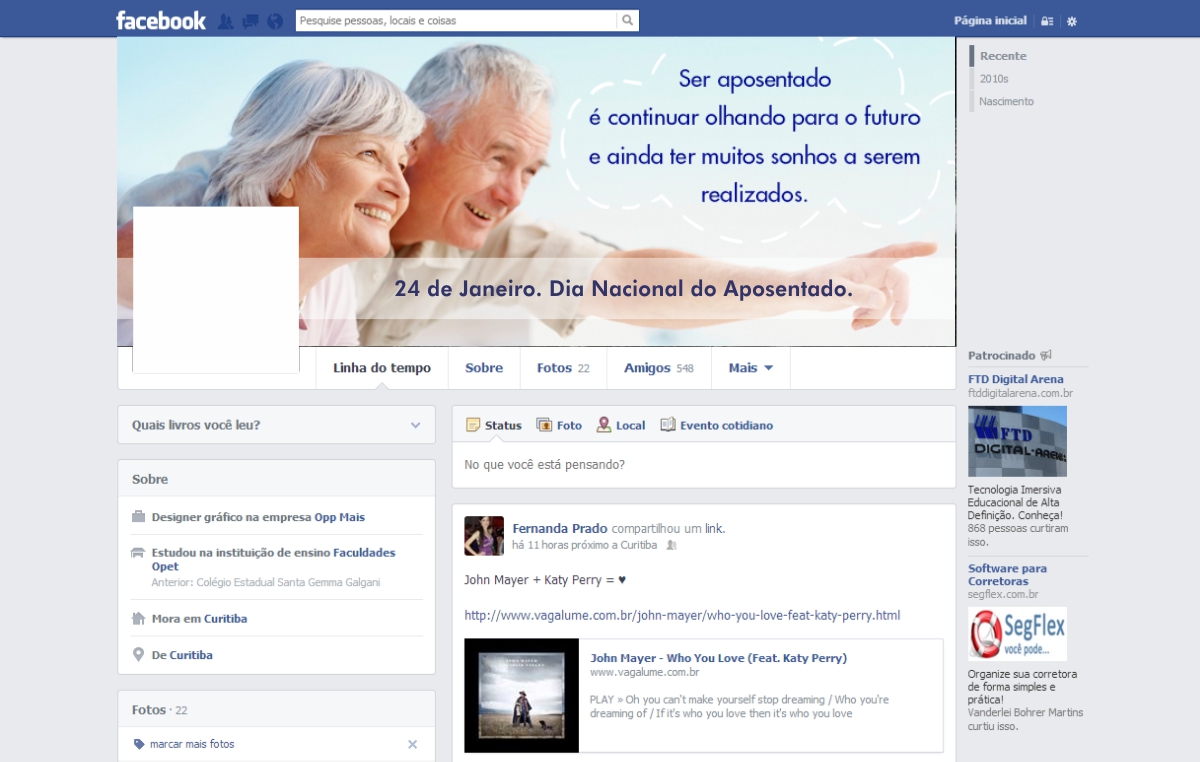Click 'há 11 horas' post timestamp
1200x762 pixels.
click(x=539, y=545)
